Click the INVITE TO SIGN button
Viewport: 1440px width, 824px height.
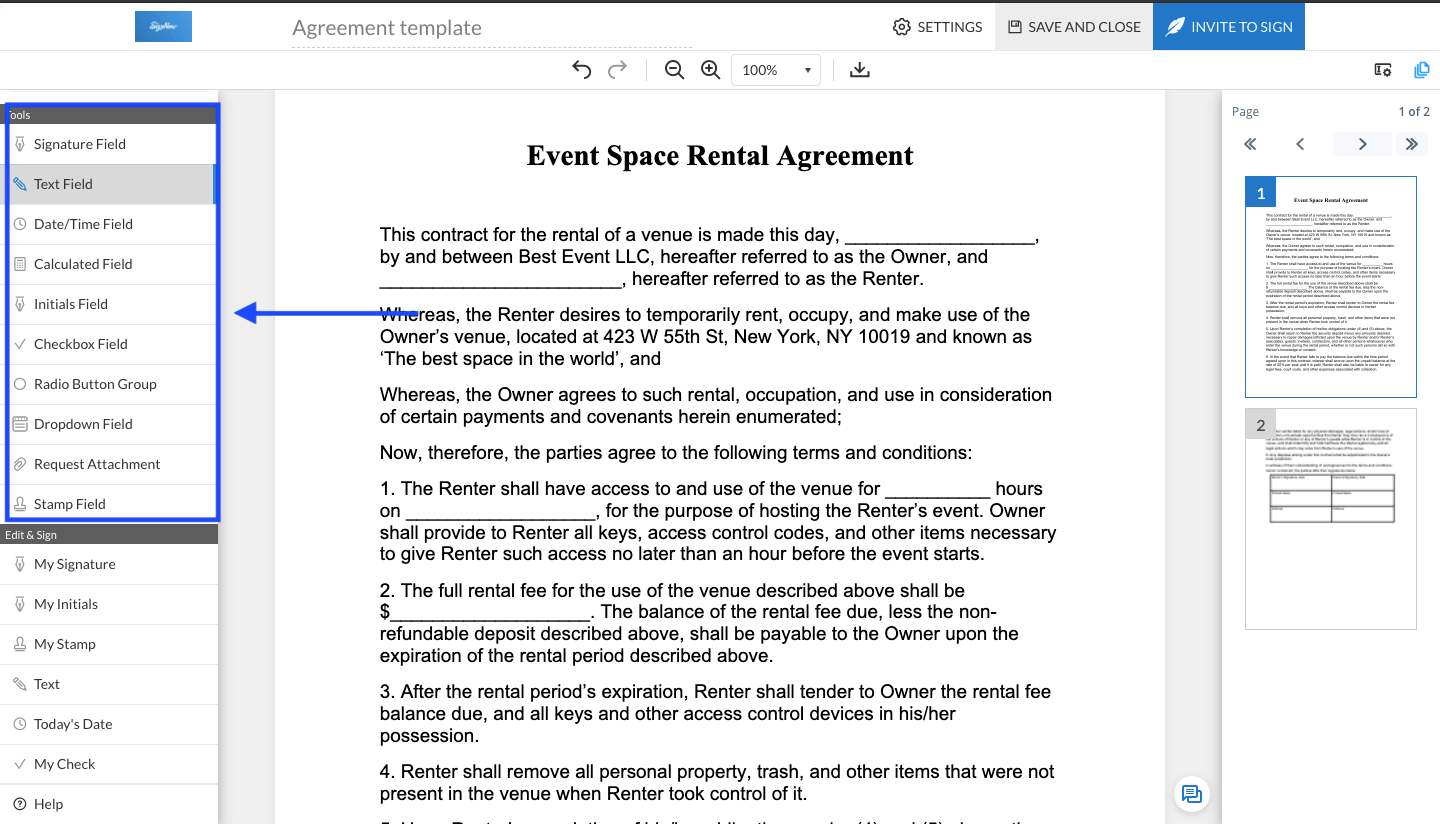(x=1228, y=27)
